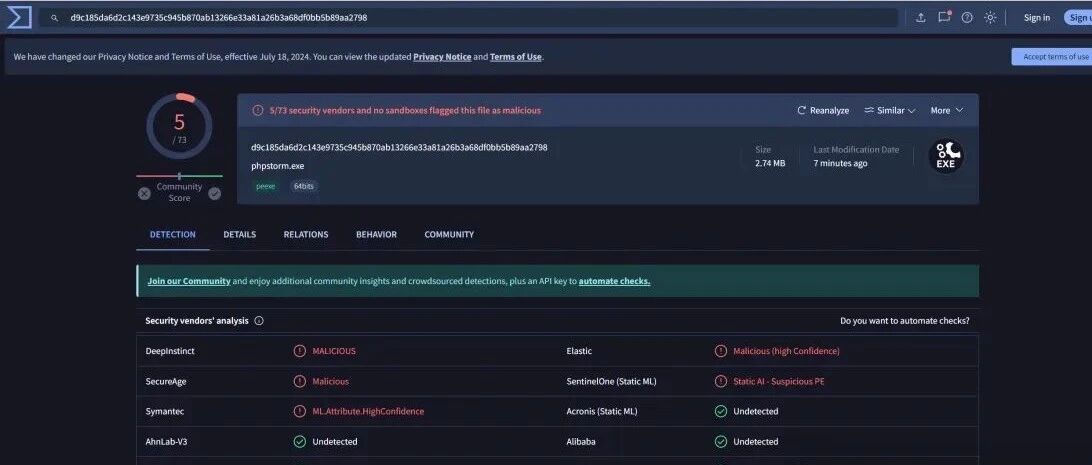Open the VirusTotal home logo
Viewport: 1092px width, 465px height.
point(19,17)
